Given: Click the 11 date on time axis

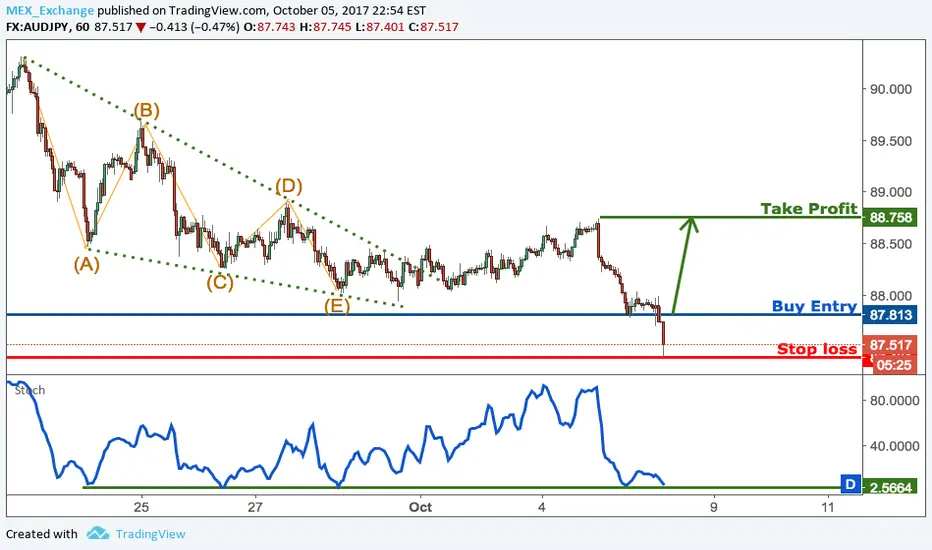Looking at the screenshot, I should click(x=827, y=507).
